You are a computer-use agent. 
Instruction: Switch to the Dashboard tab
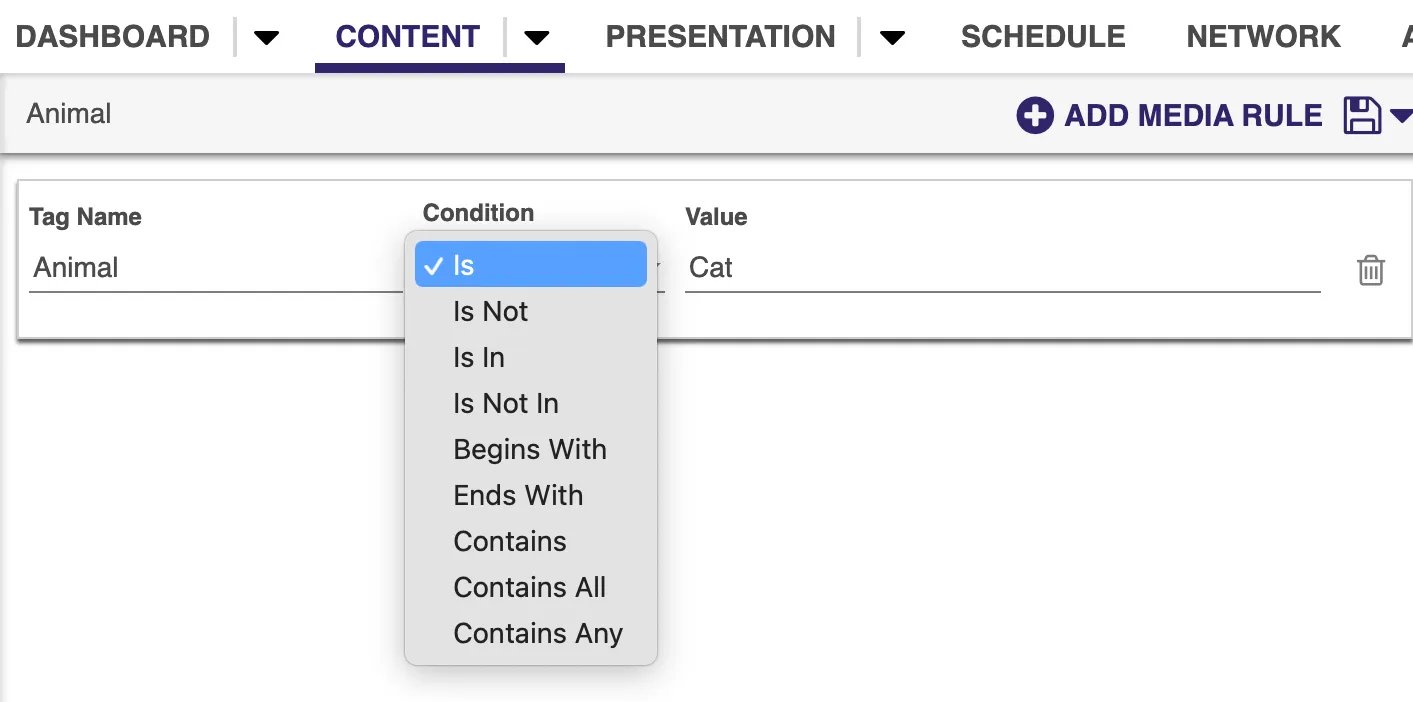tap(113, 37)
